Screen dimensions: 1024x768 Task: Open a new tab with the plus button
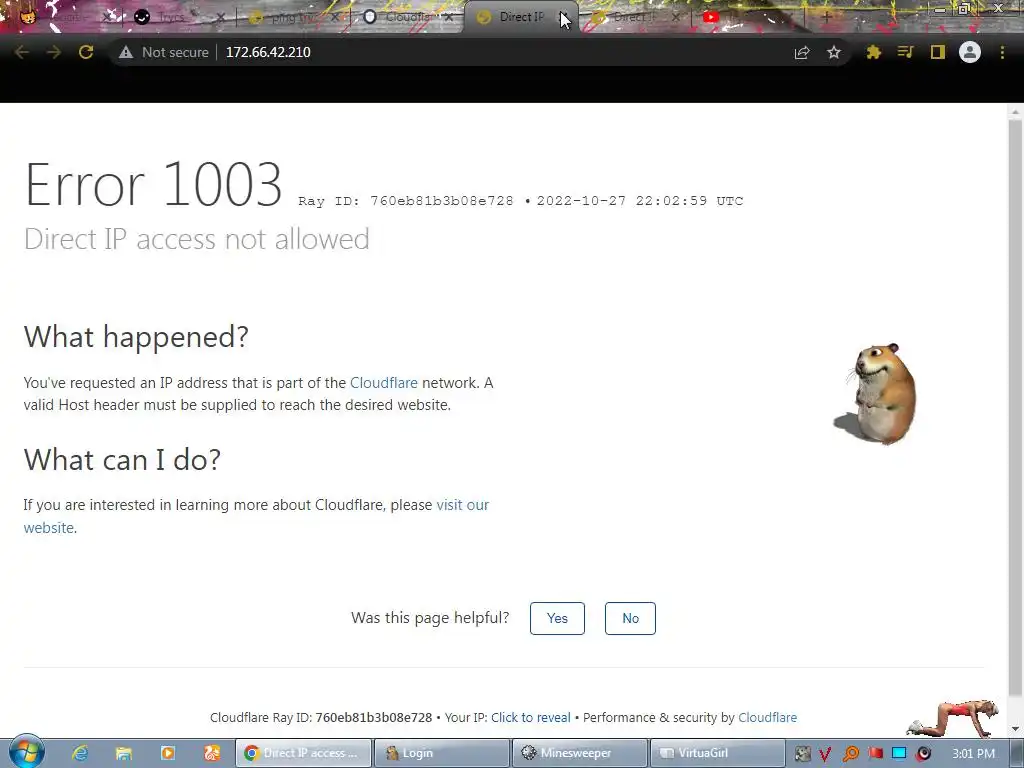click(826, 18)
